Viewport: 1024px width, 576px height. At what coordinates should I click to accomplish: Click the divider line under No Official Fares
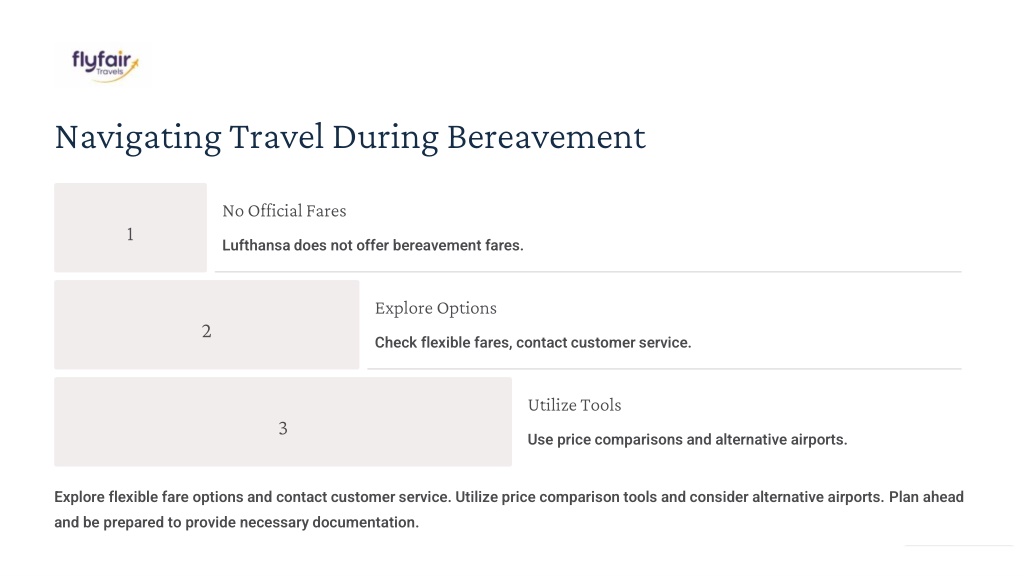coord(588,272)
